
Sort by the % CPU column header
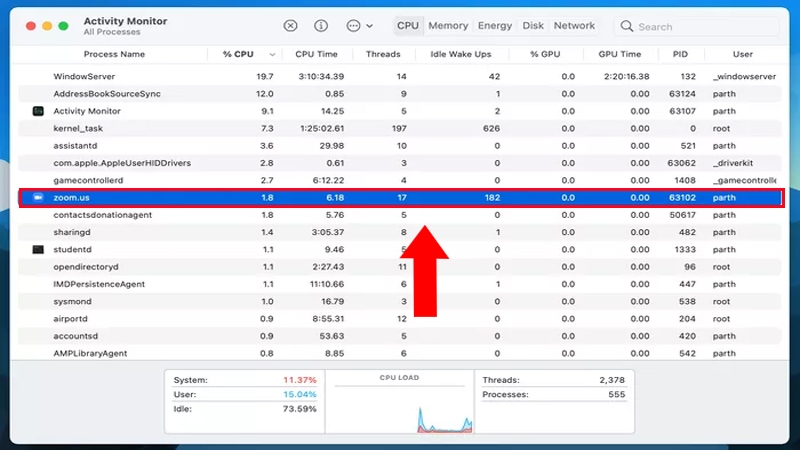(242, 54)
